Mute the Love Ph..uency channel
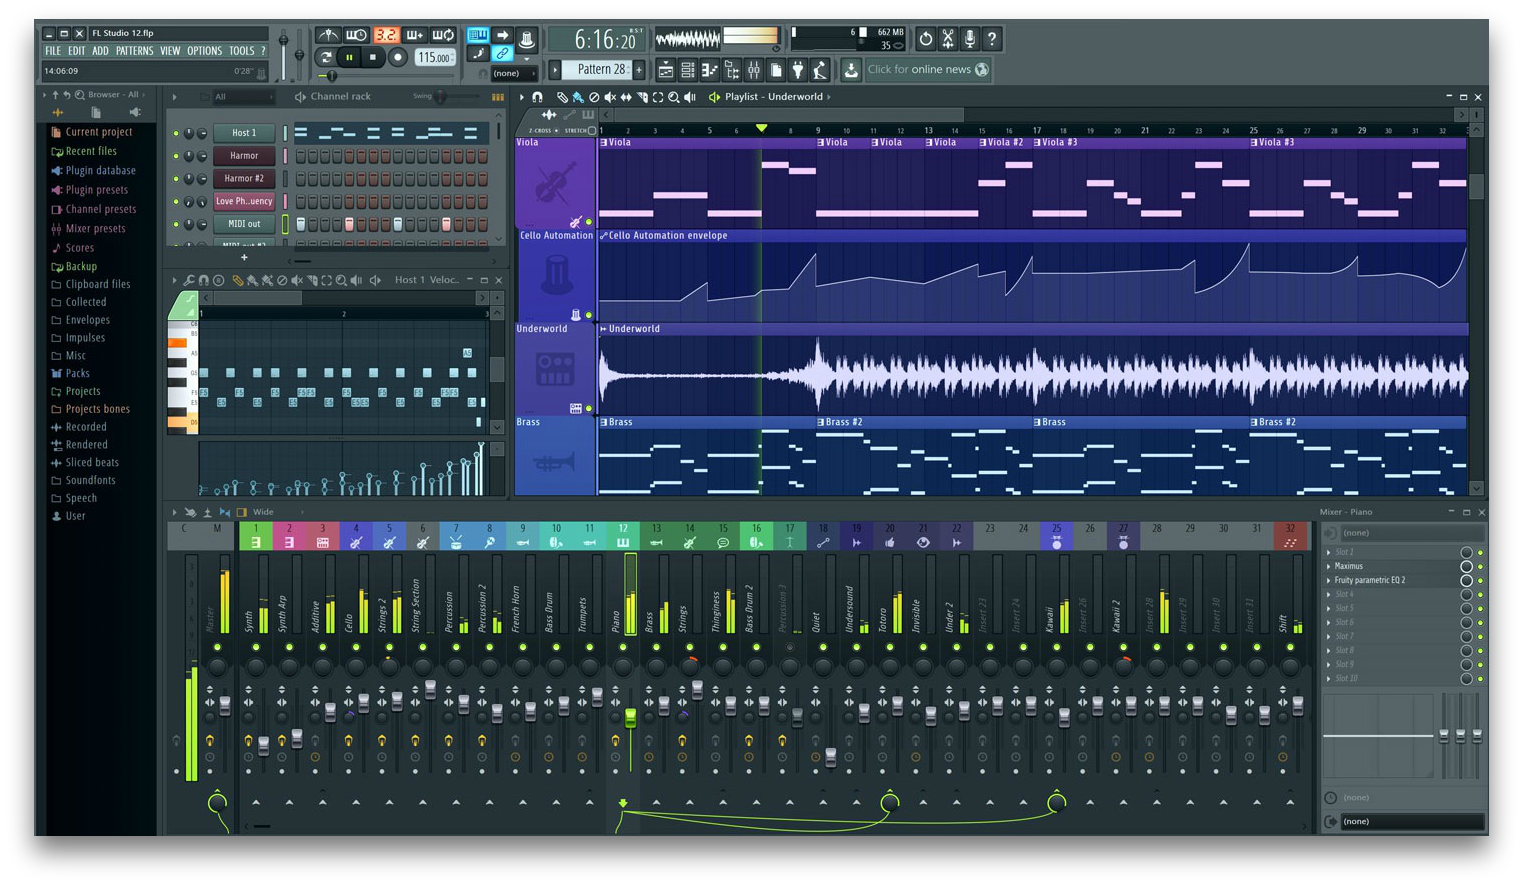This screenshot has height=885, width=1523. (x=176, y=201)
